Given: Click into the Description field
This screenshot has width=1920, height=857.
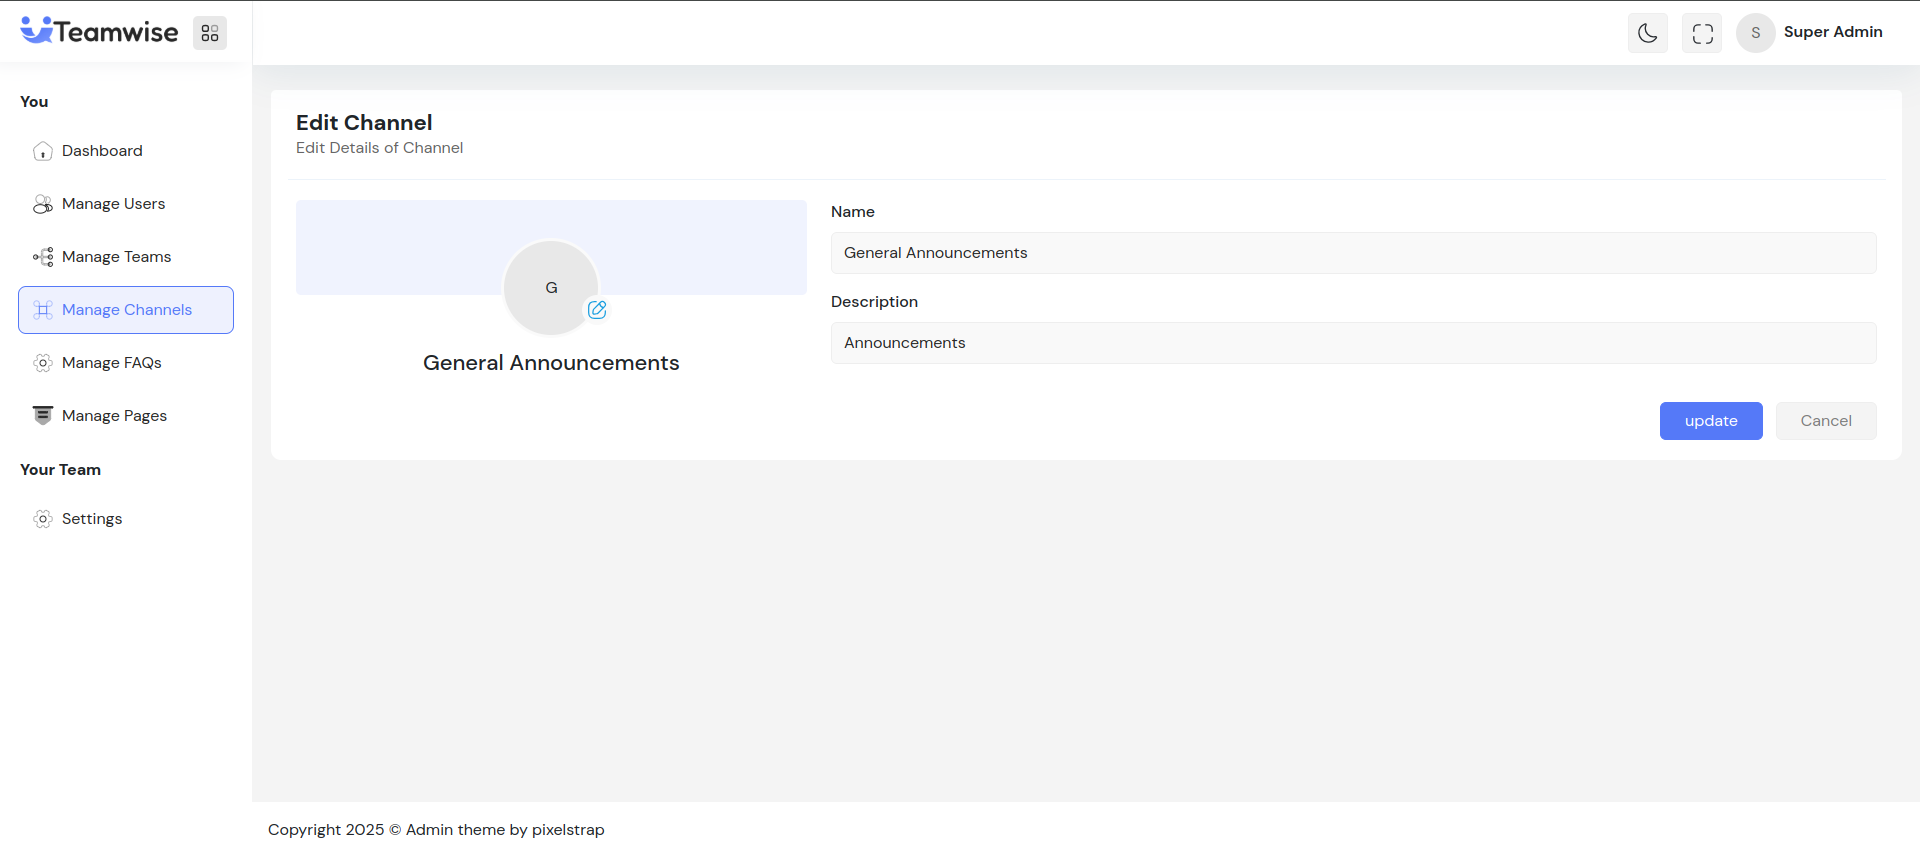Looking at the screenshot, I should 1352,343.
